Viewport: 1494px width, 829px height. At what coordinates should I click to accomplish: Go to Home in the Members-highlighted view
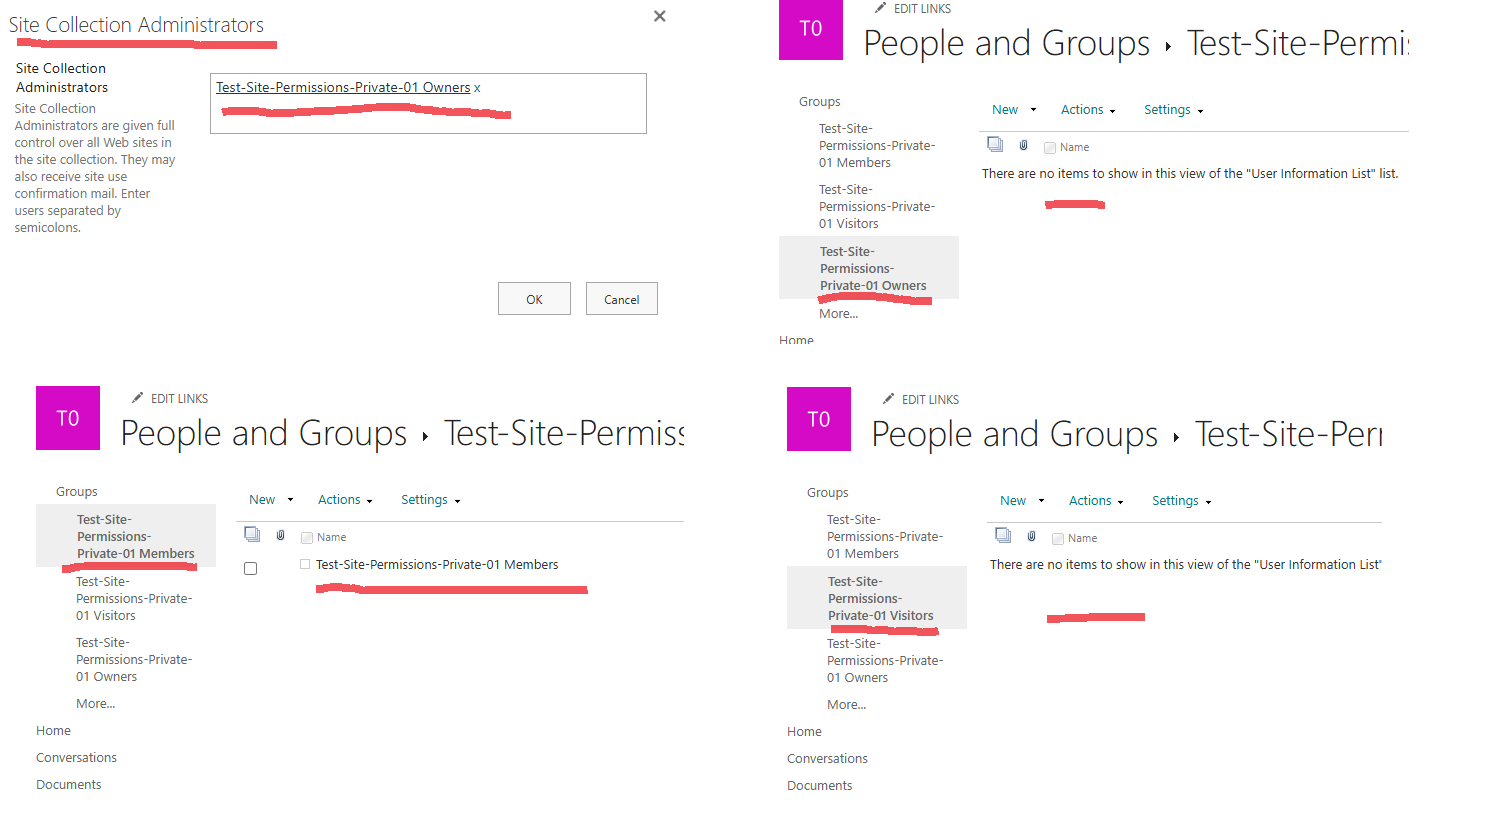click(x=53, y=730)
